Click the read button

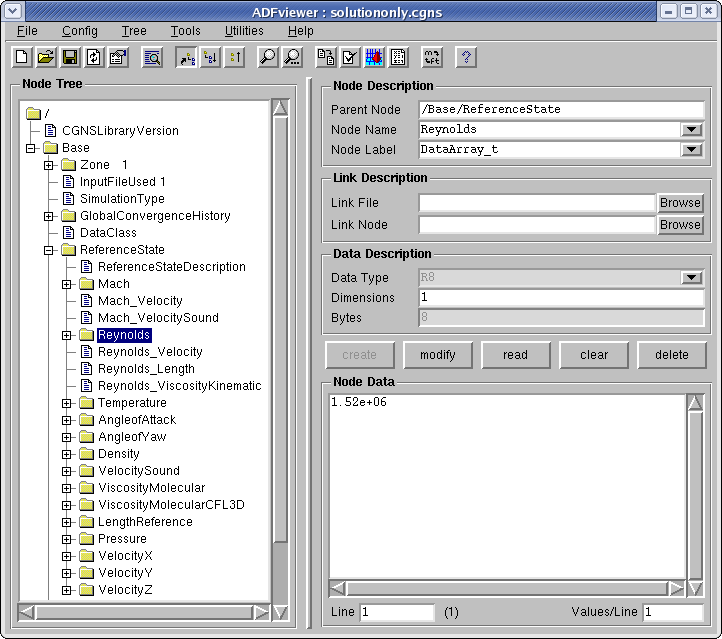click(516, 355)
